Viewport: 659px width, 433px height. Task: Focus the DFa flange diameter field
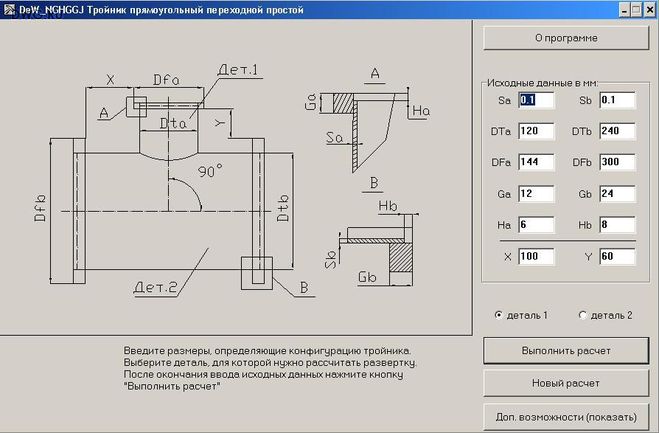click(x=535, y=162)
